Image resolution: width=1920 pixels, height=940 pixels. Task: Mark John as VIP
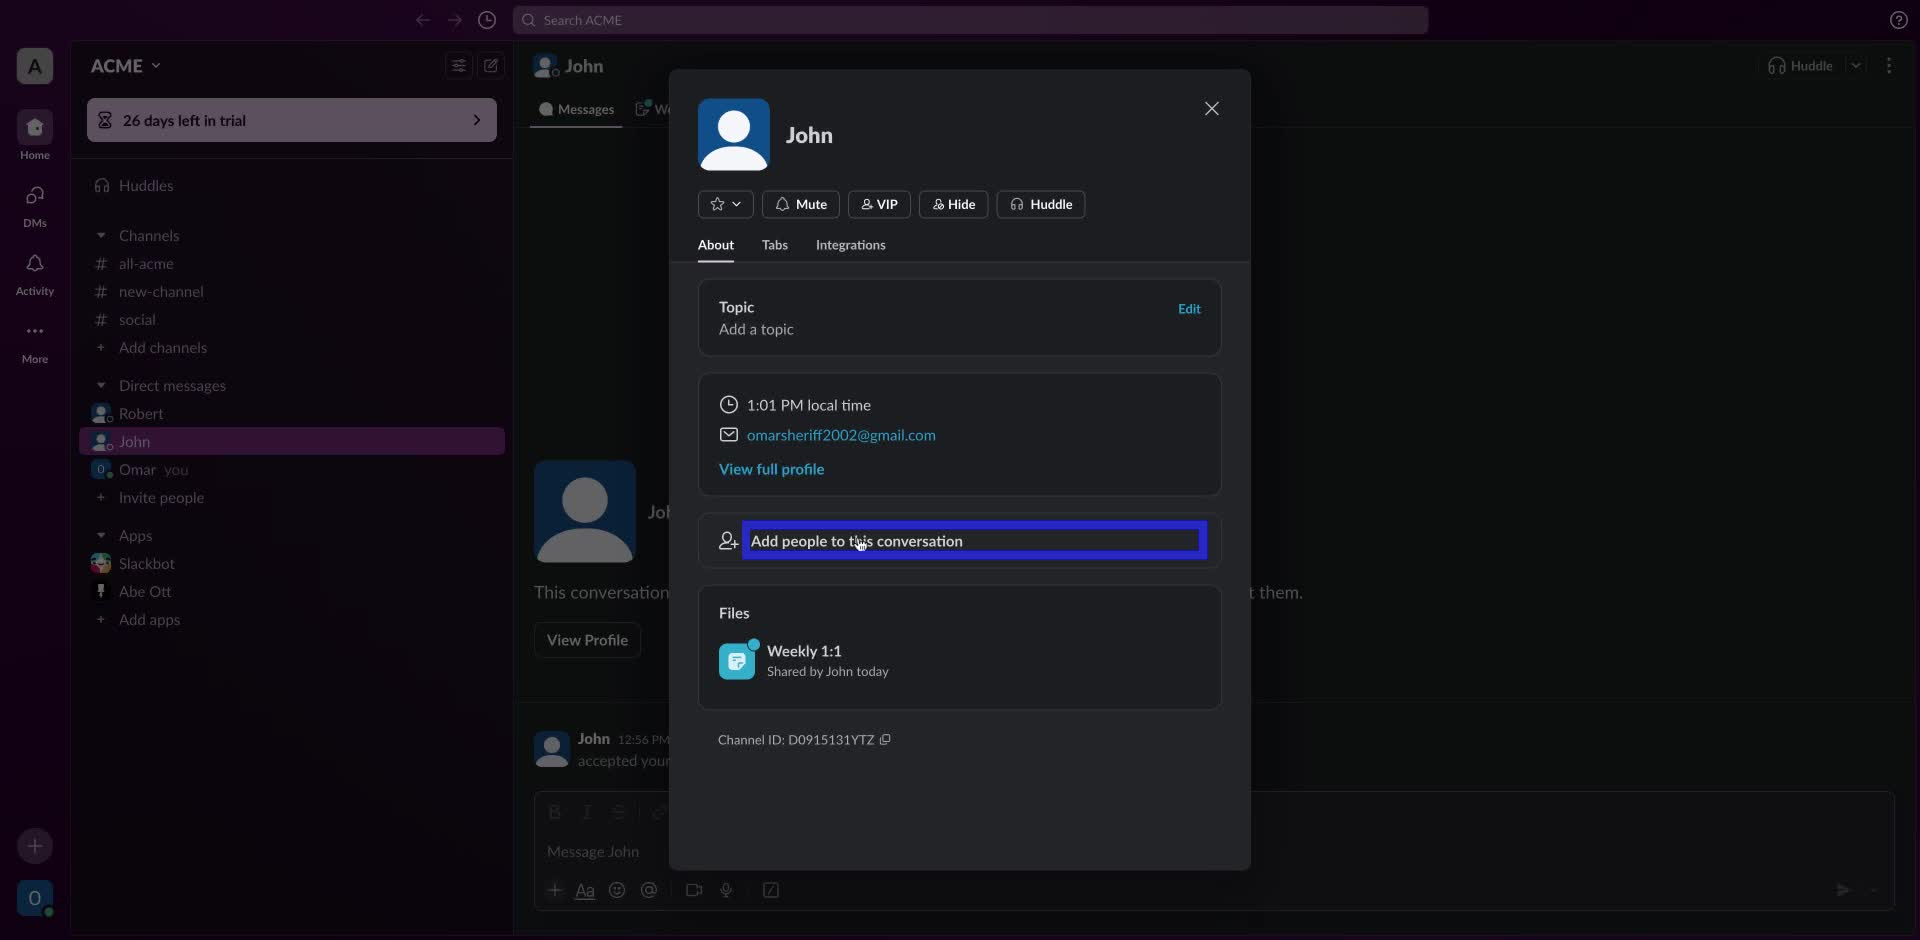pyautogui.click(x=878, y=204)
